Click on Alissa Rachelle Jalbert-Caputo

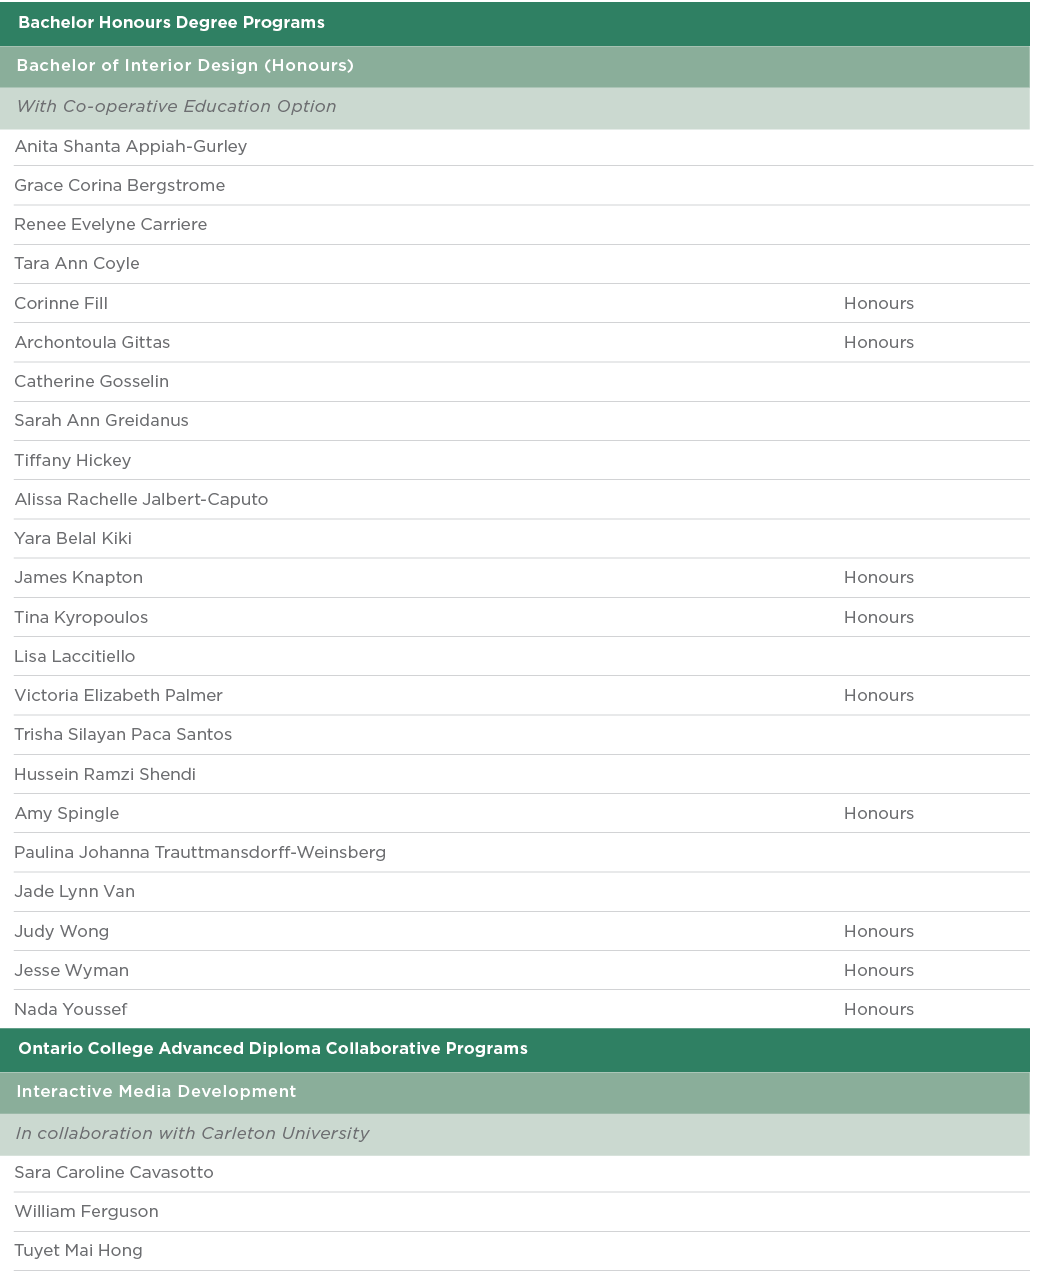[141, 499]
